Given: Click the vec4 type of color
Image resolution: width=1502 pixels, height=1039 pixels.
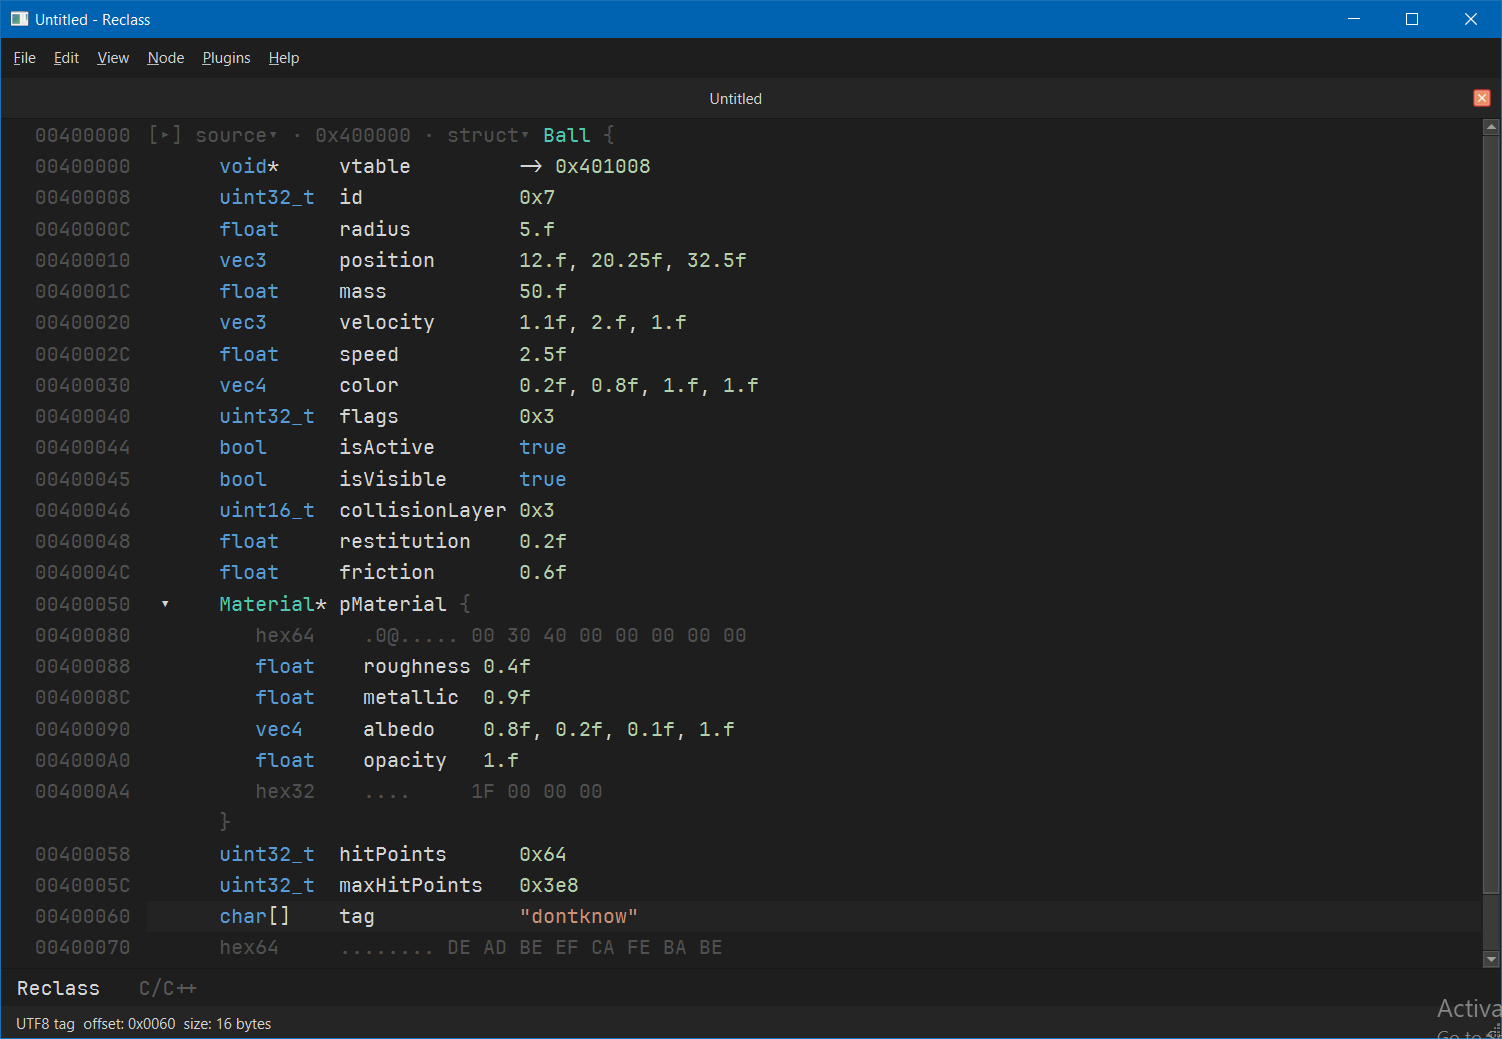Looking at the screenshot, I should coord(243,385).
